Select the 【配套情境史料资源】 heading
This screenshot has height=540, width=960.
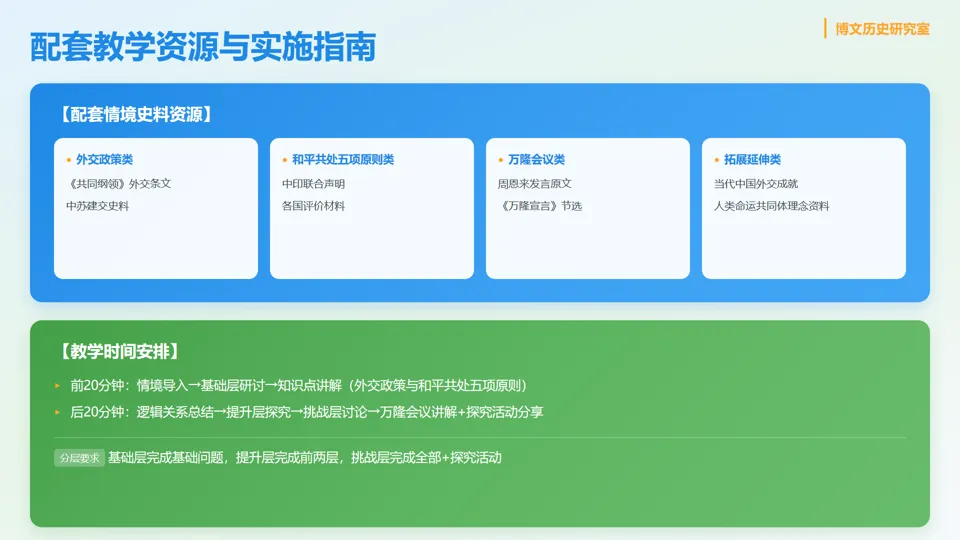click(135, 114)
